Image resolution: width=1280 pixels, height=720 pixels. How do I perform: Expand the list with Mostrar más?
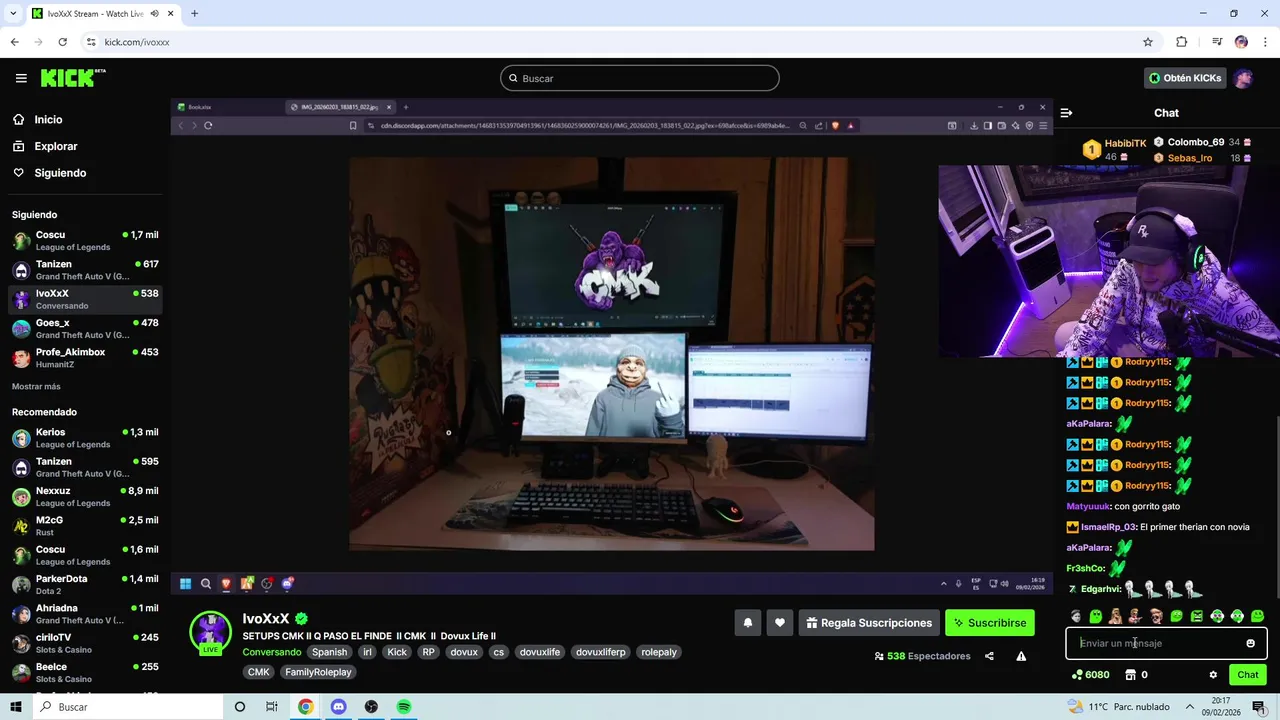point(36,386)
